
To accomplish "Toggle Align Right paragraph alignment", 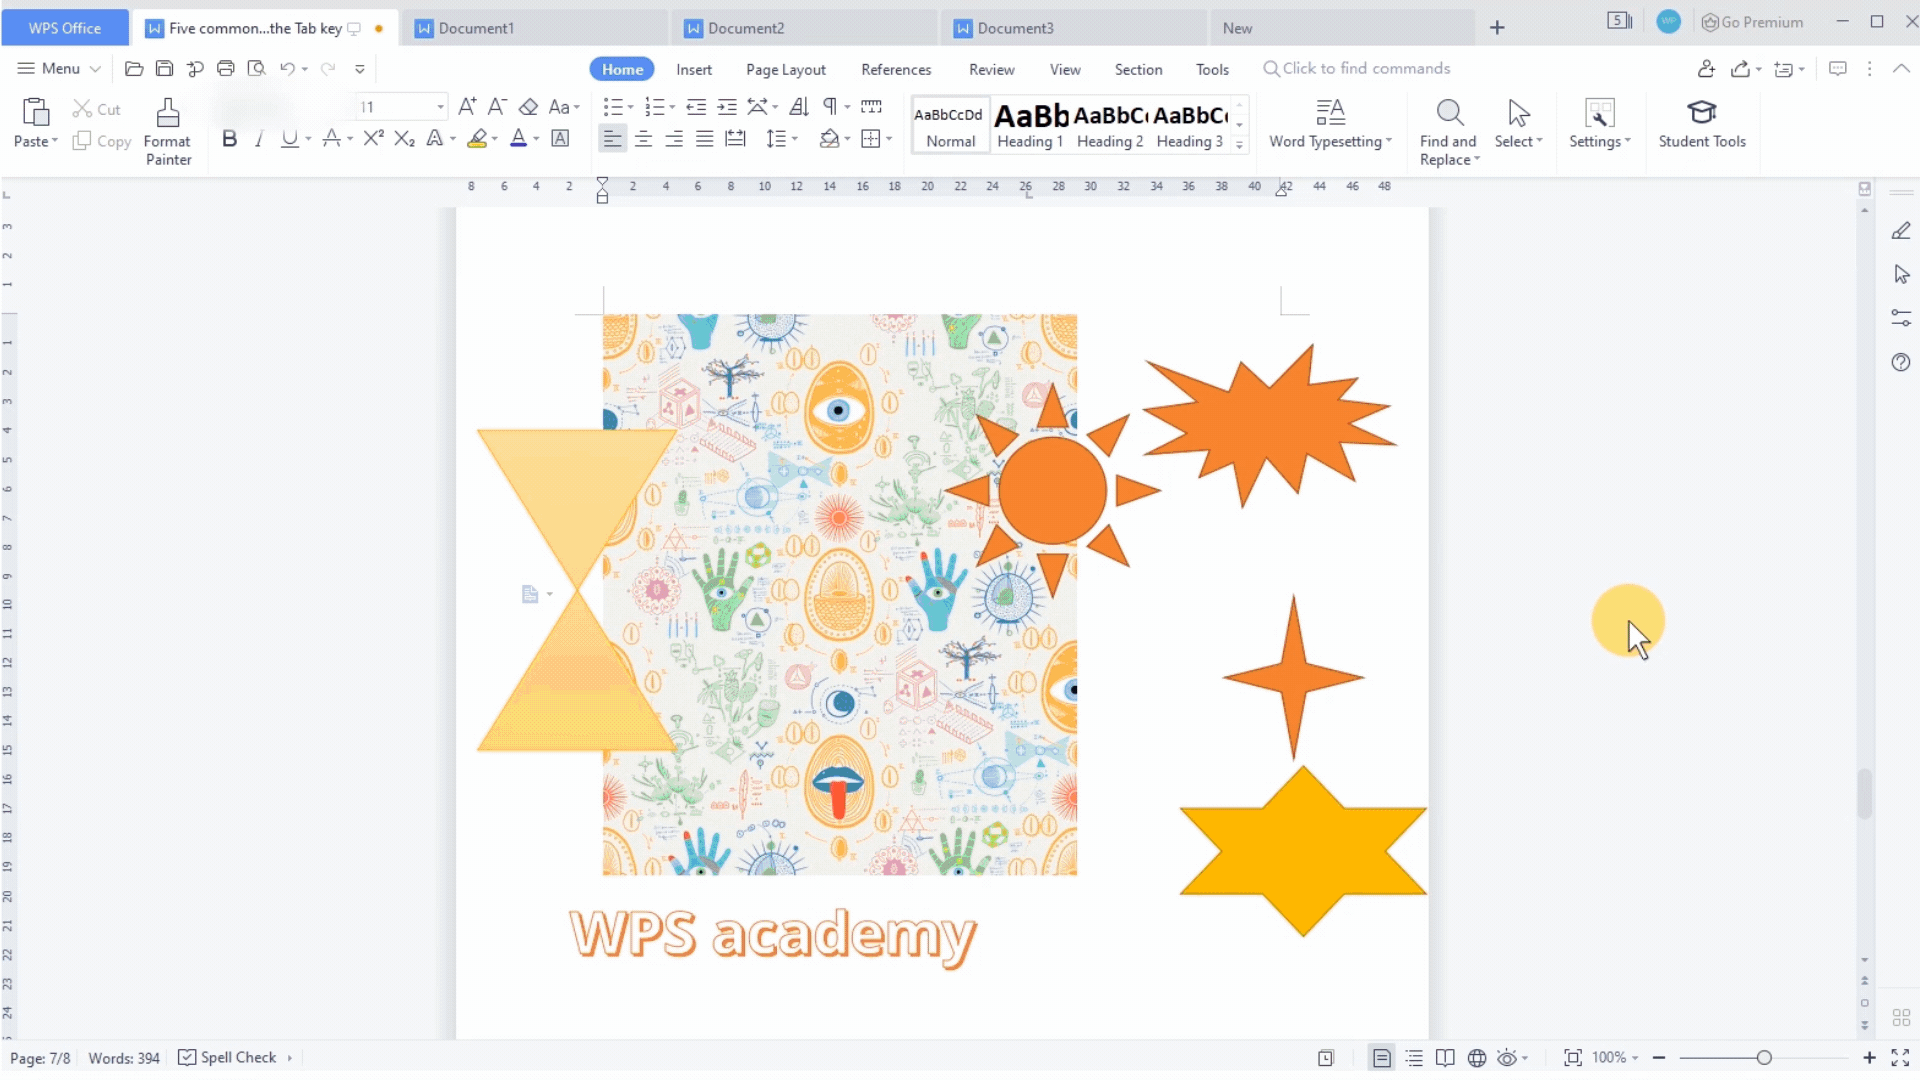I will (x=674, y=139).
